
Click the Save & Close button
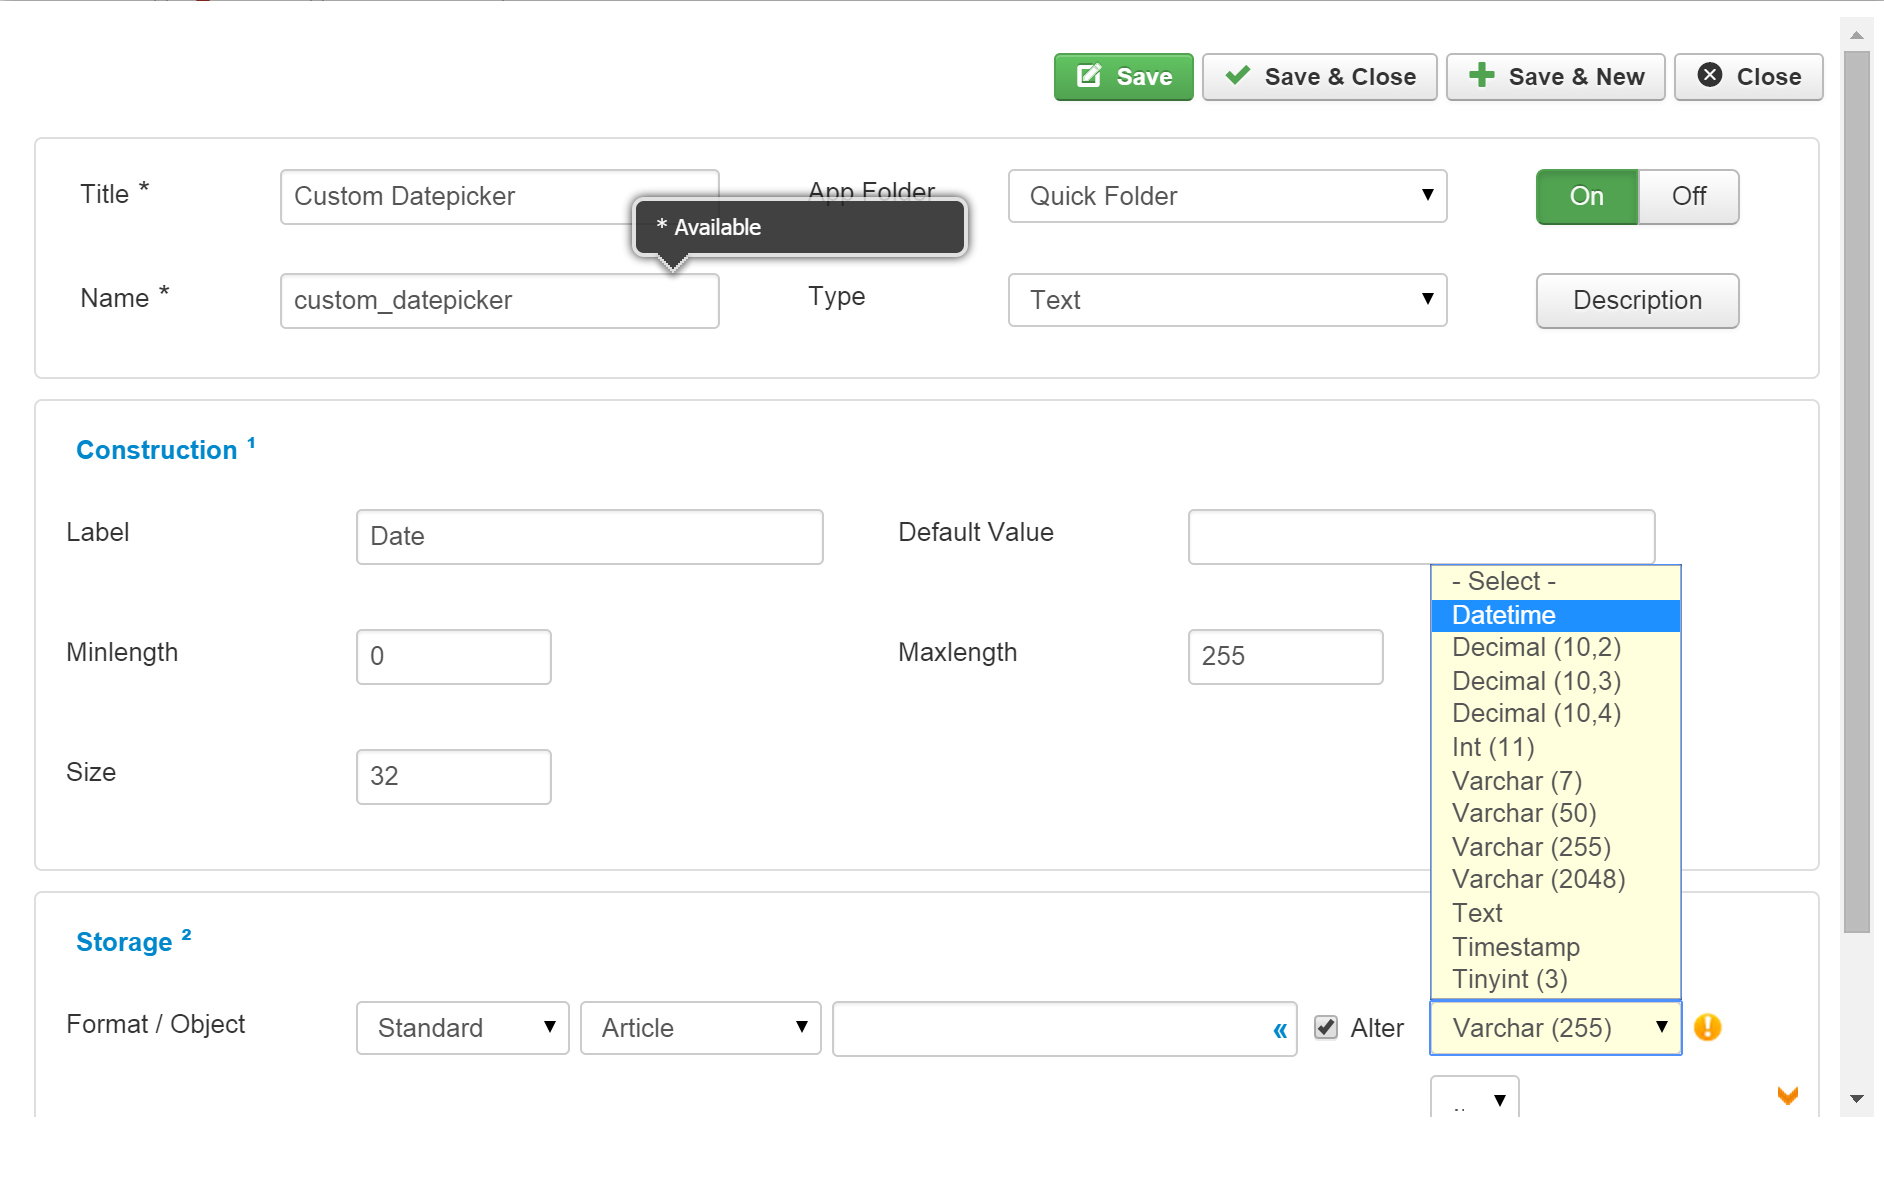coord(1319,76)
